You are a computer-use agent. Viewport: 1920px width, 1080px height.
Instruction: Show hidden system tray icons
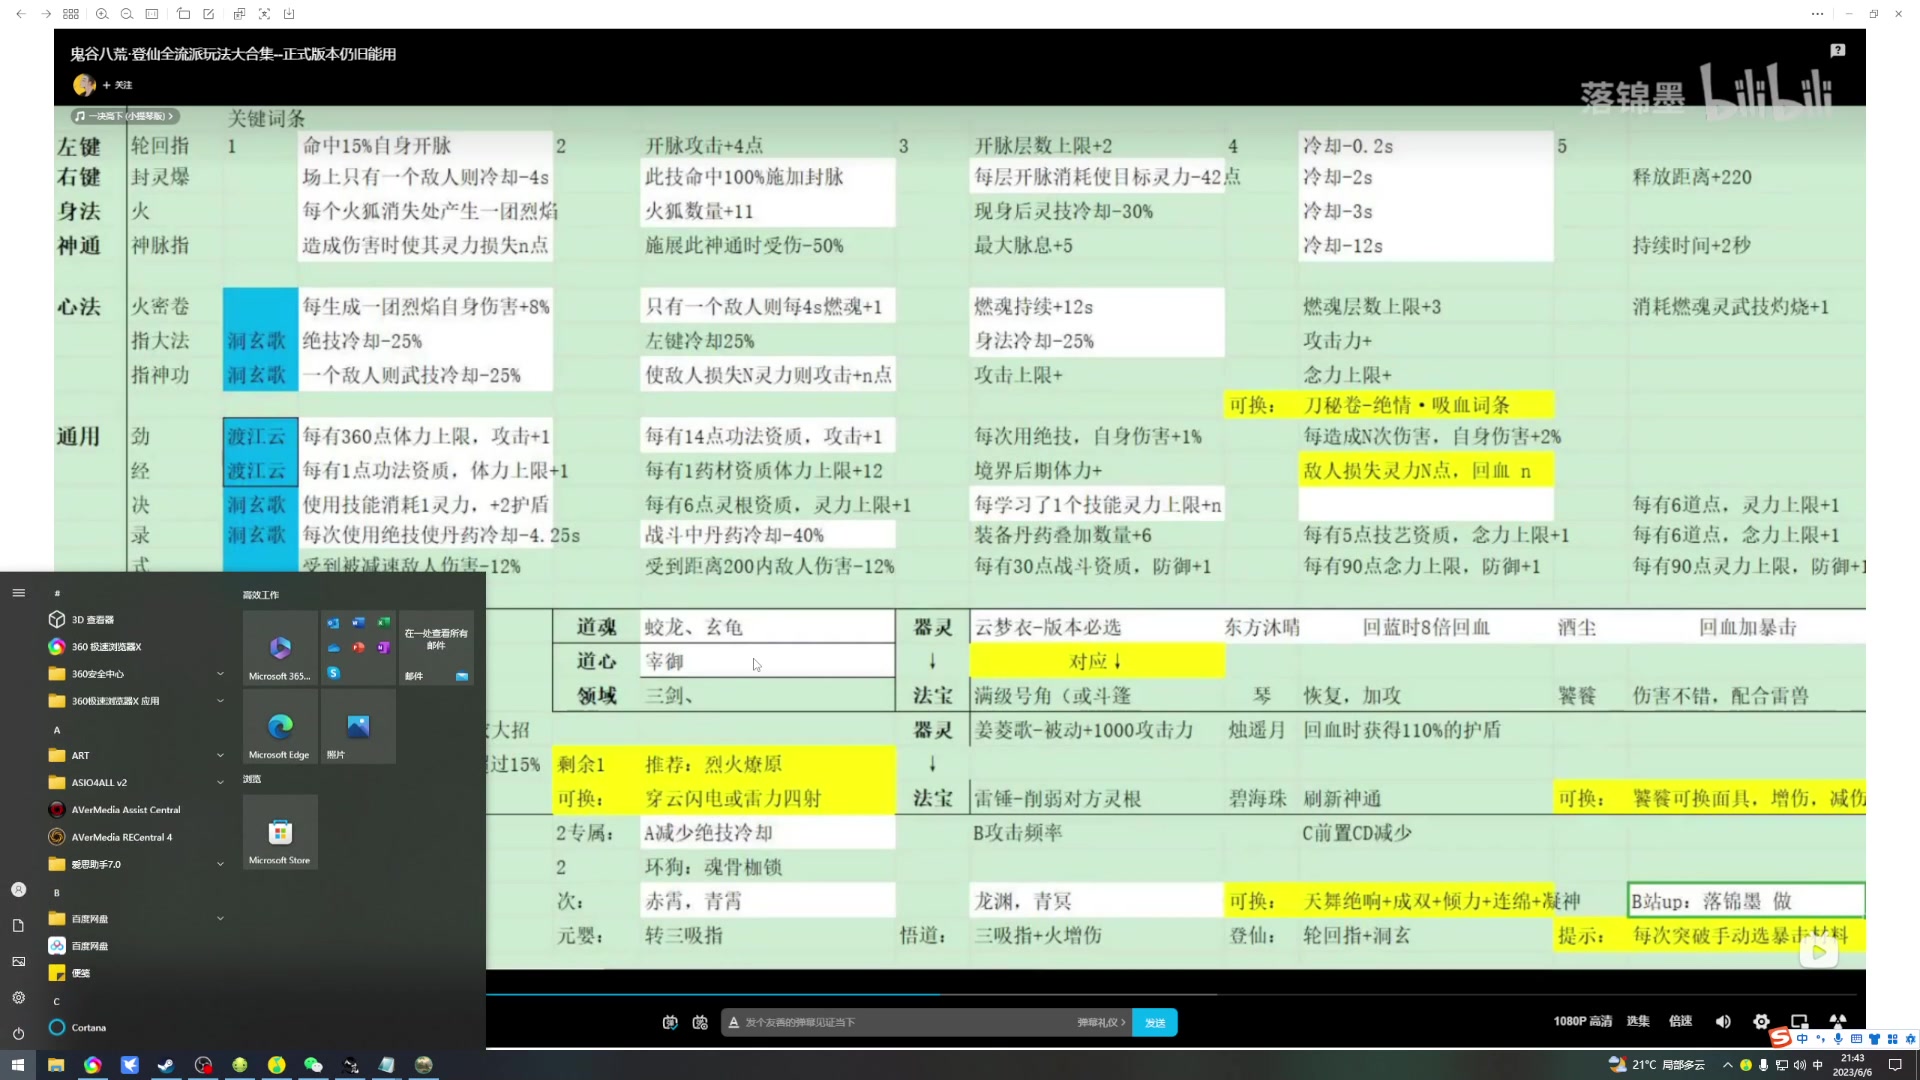click(1727, 1065)
